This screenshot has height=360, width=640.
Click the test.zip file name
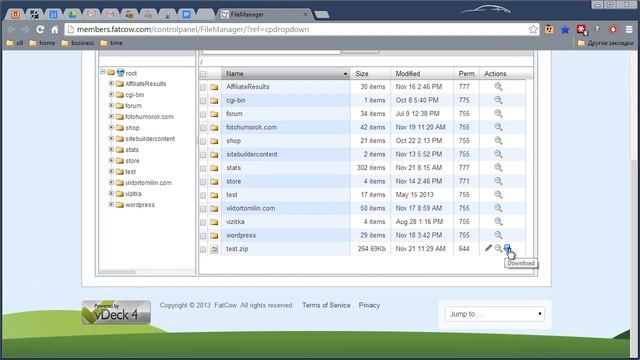click(237, 249)
